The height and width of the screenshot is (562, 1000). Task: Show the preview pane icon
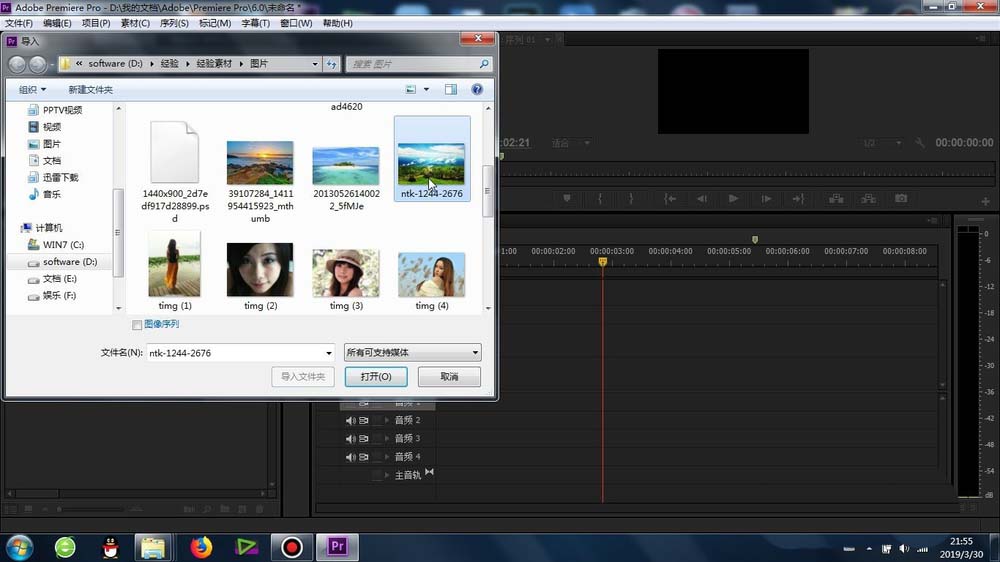[451, 89]
